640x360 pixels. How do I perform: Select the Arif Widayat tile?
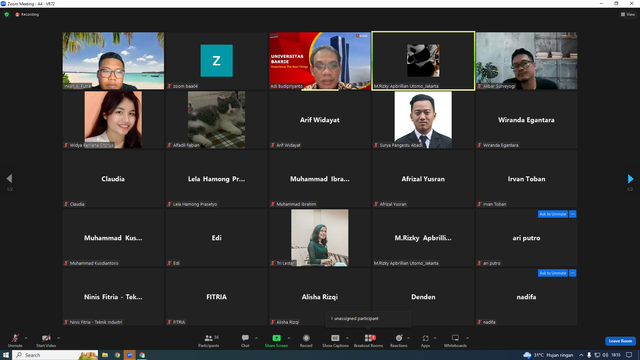(x=320, y=120)
